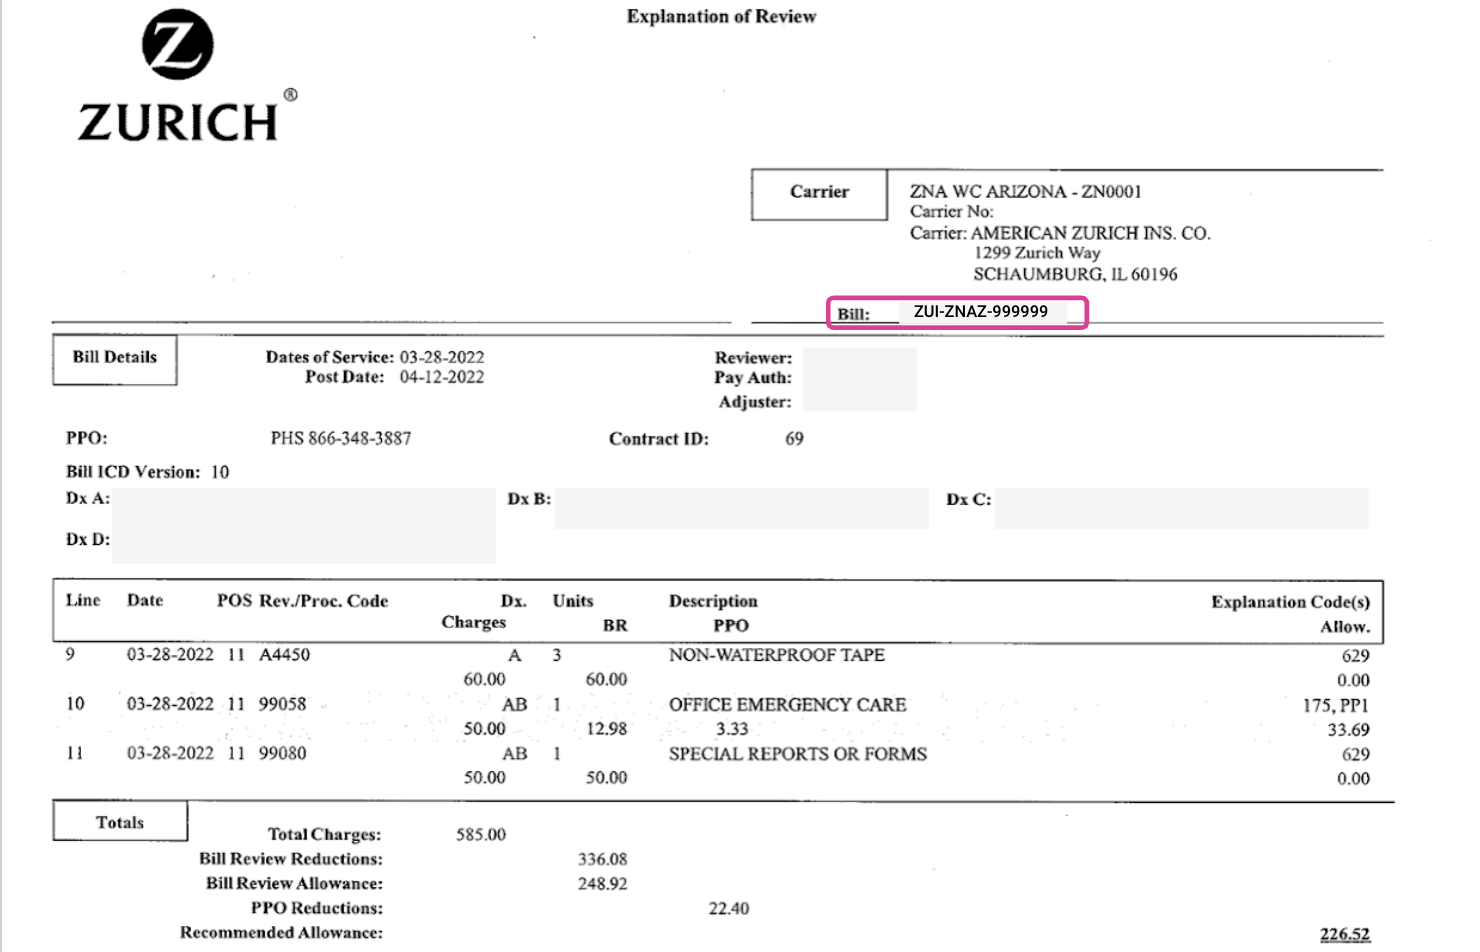Screen dimensions: 1480x952
Task: Click the Post Date 04-12-2022 value
Action: [x=442, y=376]
